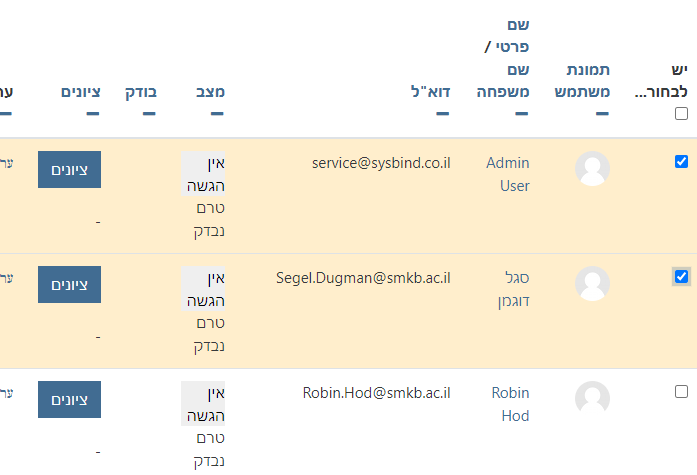Hide the שם משפחה name column using its dash icon
The width and height of the screenshot is (697, 475).
pyautogui.click(x=522, y=114)
